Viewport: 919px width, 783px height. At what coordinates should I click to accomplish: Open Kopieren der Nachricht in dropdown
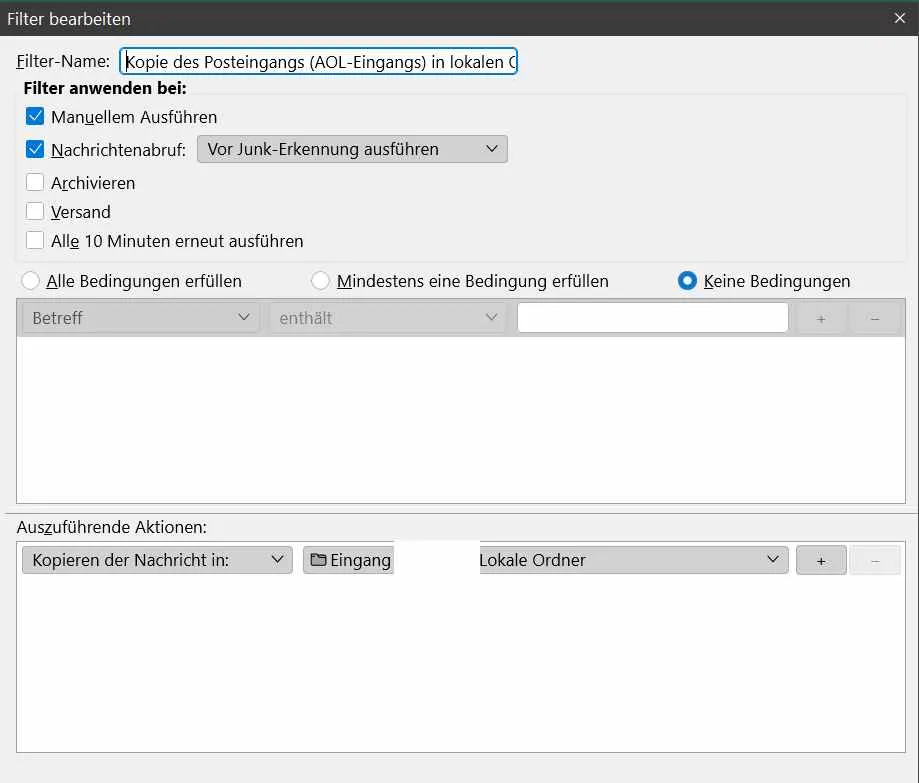click(157, 560)
